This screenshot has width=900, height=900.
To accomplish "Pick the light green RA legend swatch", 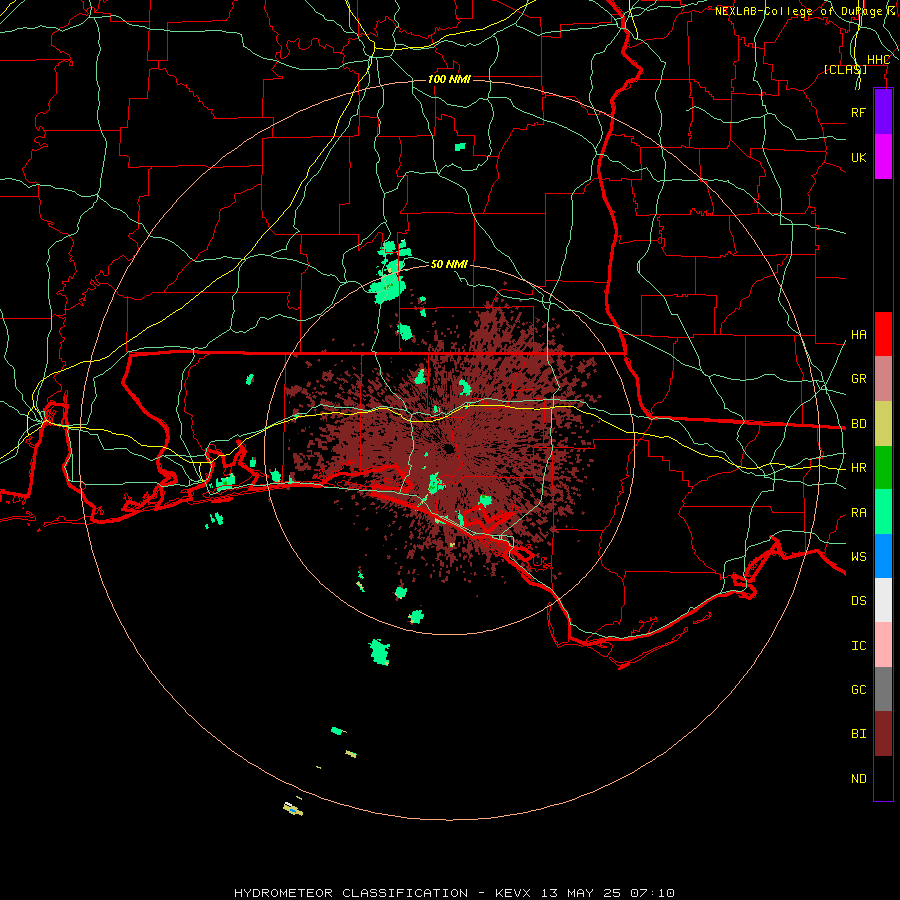I will (883, 512).
